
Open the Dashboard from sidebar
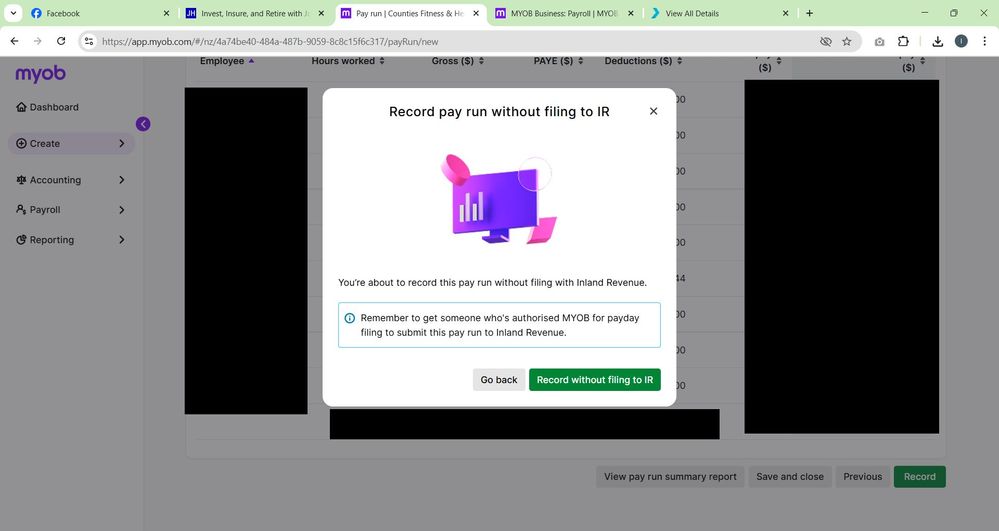[x=54, y=107]
